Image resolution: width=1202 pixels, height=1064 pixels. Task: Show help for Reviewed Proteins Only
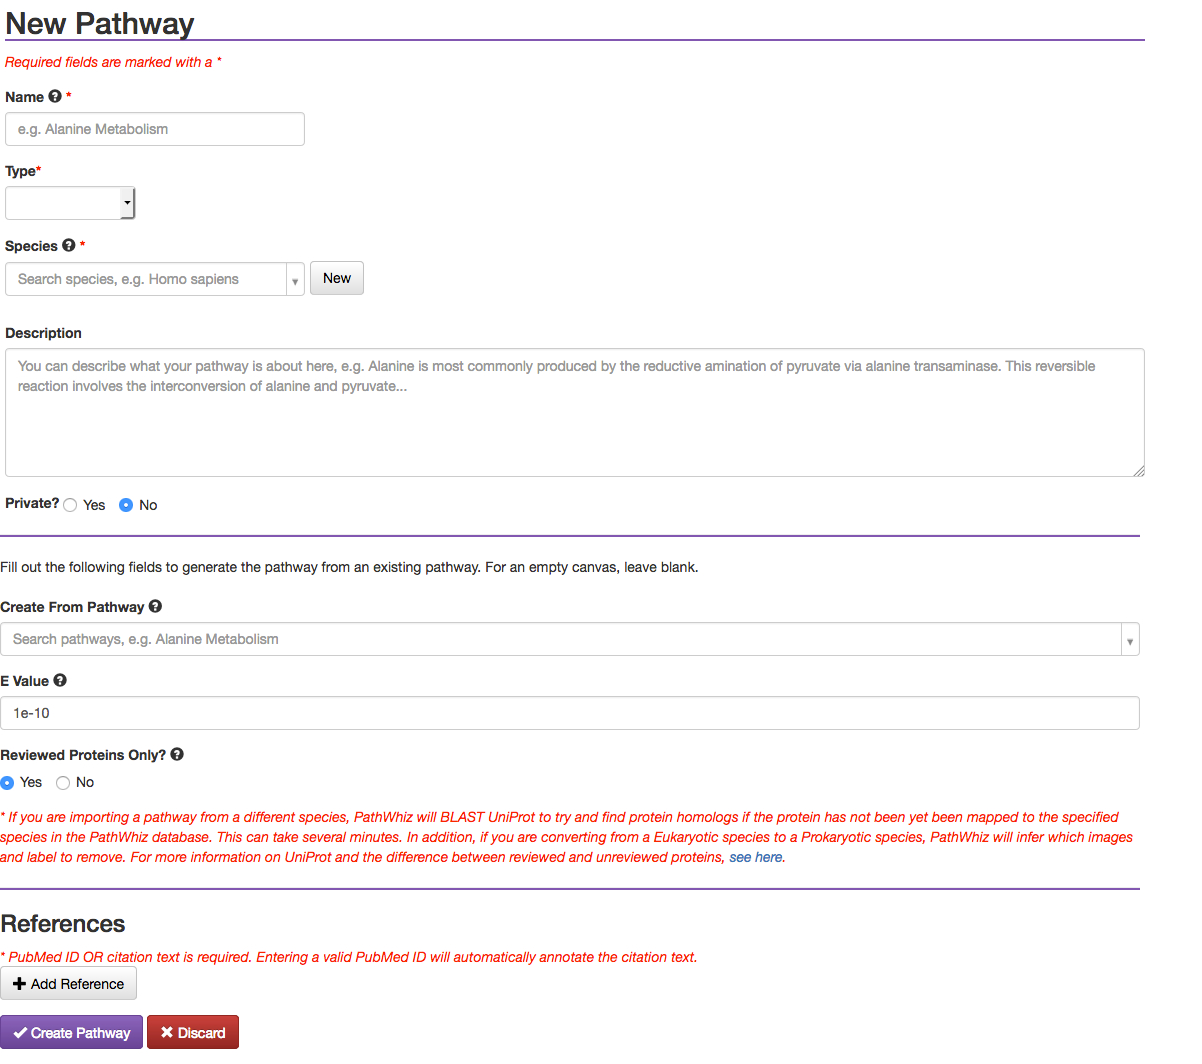[x=177, y=754]
